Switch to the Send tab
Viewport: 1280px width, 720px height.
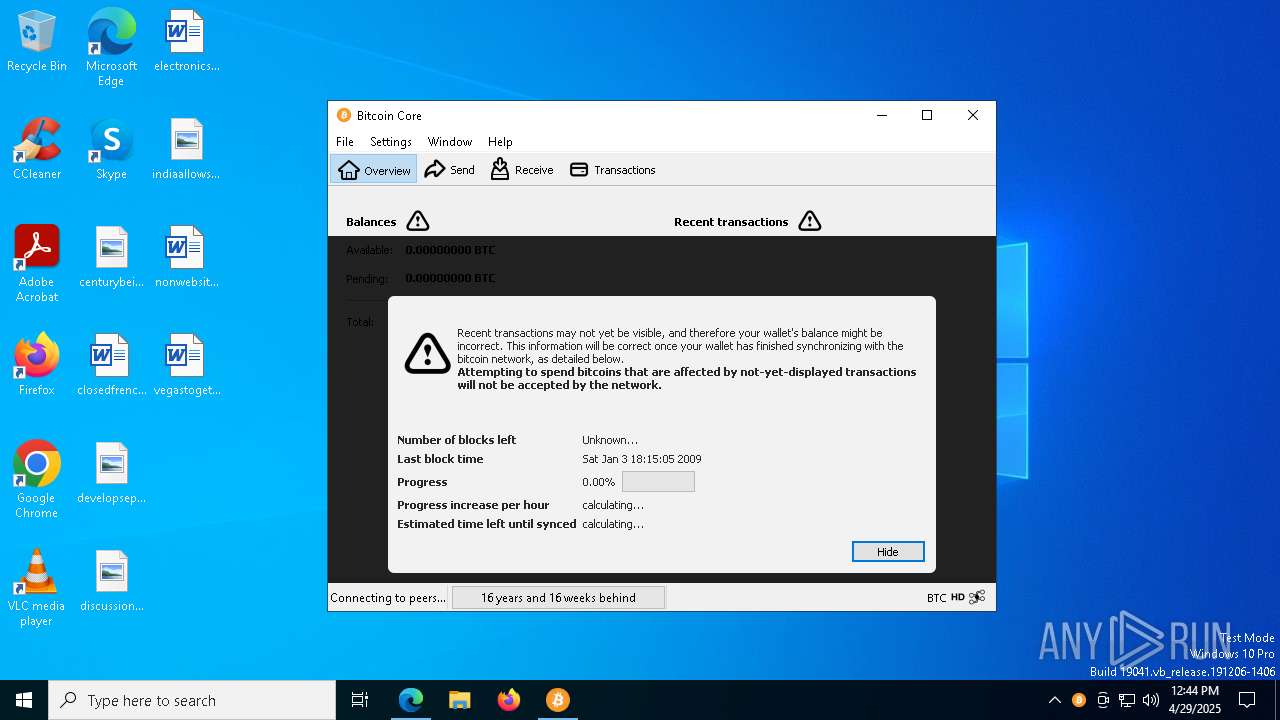coord(450,170)
